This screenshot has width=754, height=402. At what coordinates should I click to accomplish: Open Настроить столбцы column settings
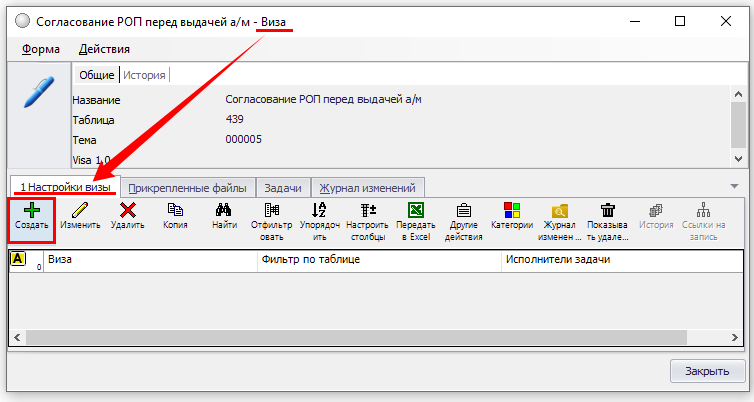367,211
